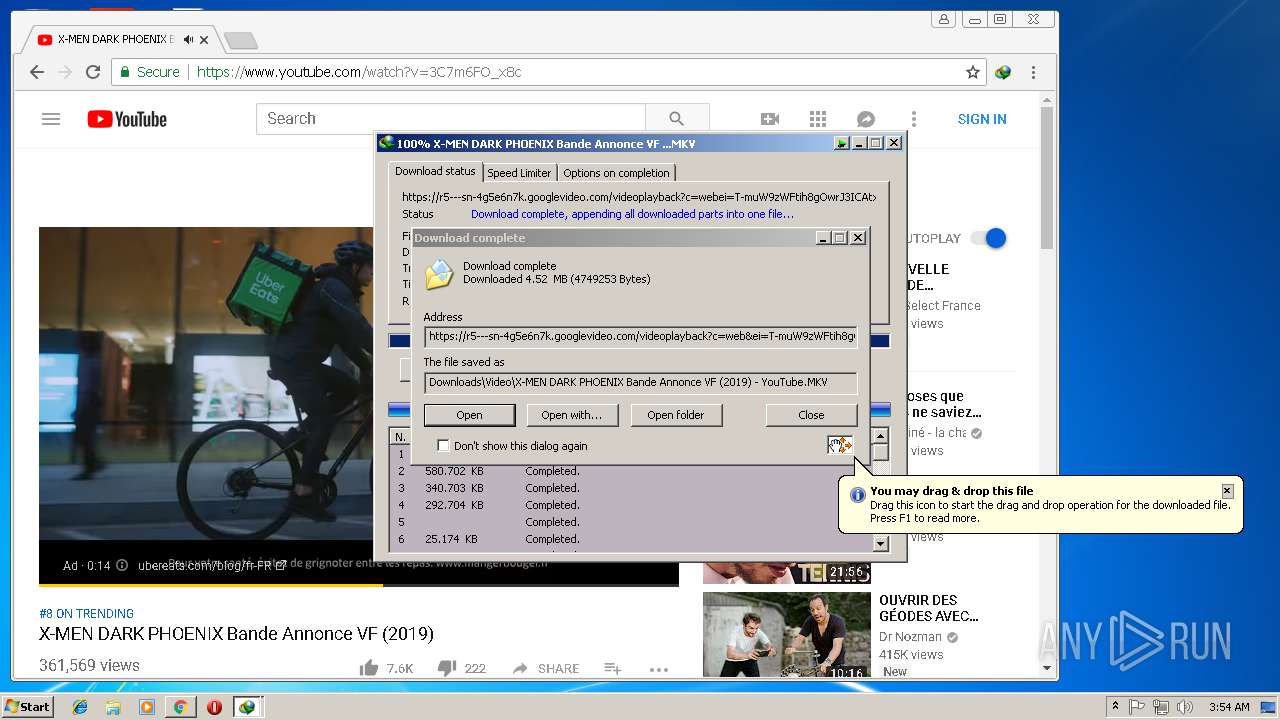Switch to Speed Limiter tab
The height and width of the screenshot is (720, 1280).
pyautogui.click(x=519, y=173)
